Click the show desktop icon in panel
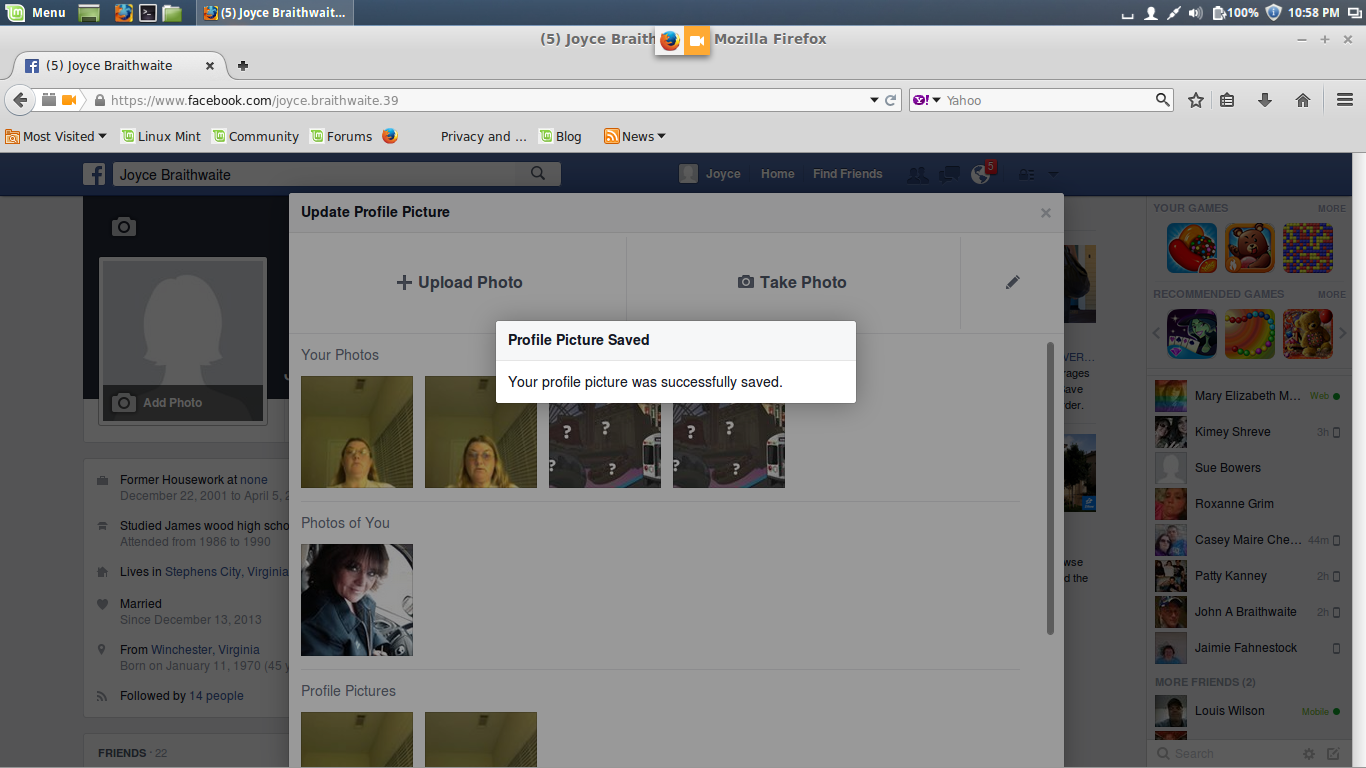The width and height of the screenshot is (1366, 768). click(x=89, y=13)
